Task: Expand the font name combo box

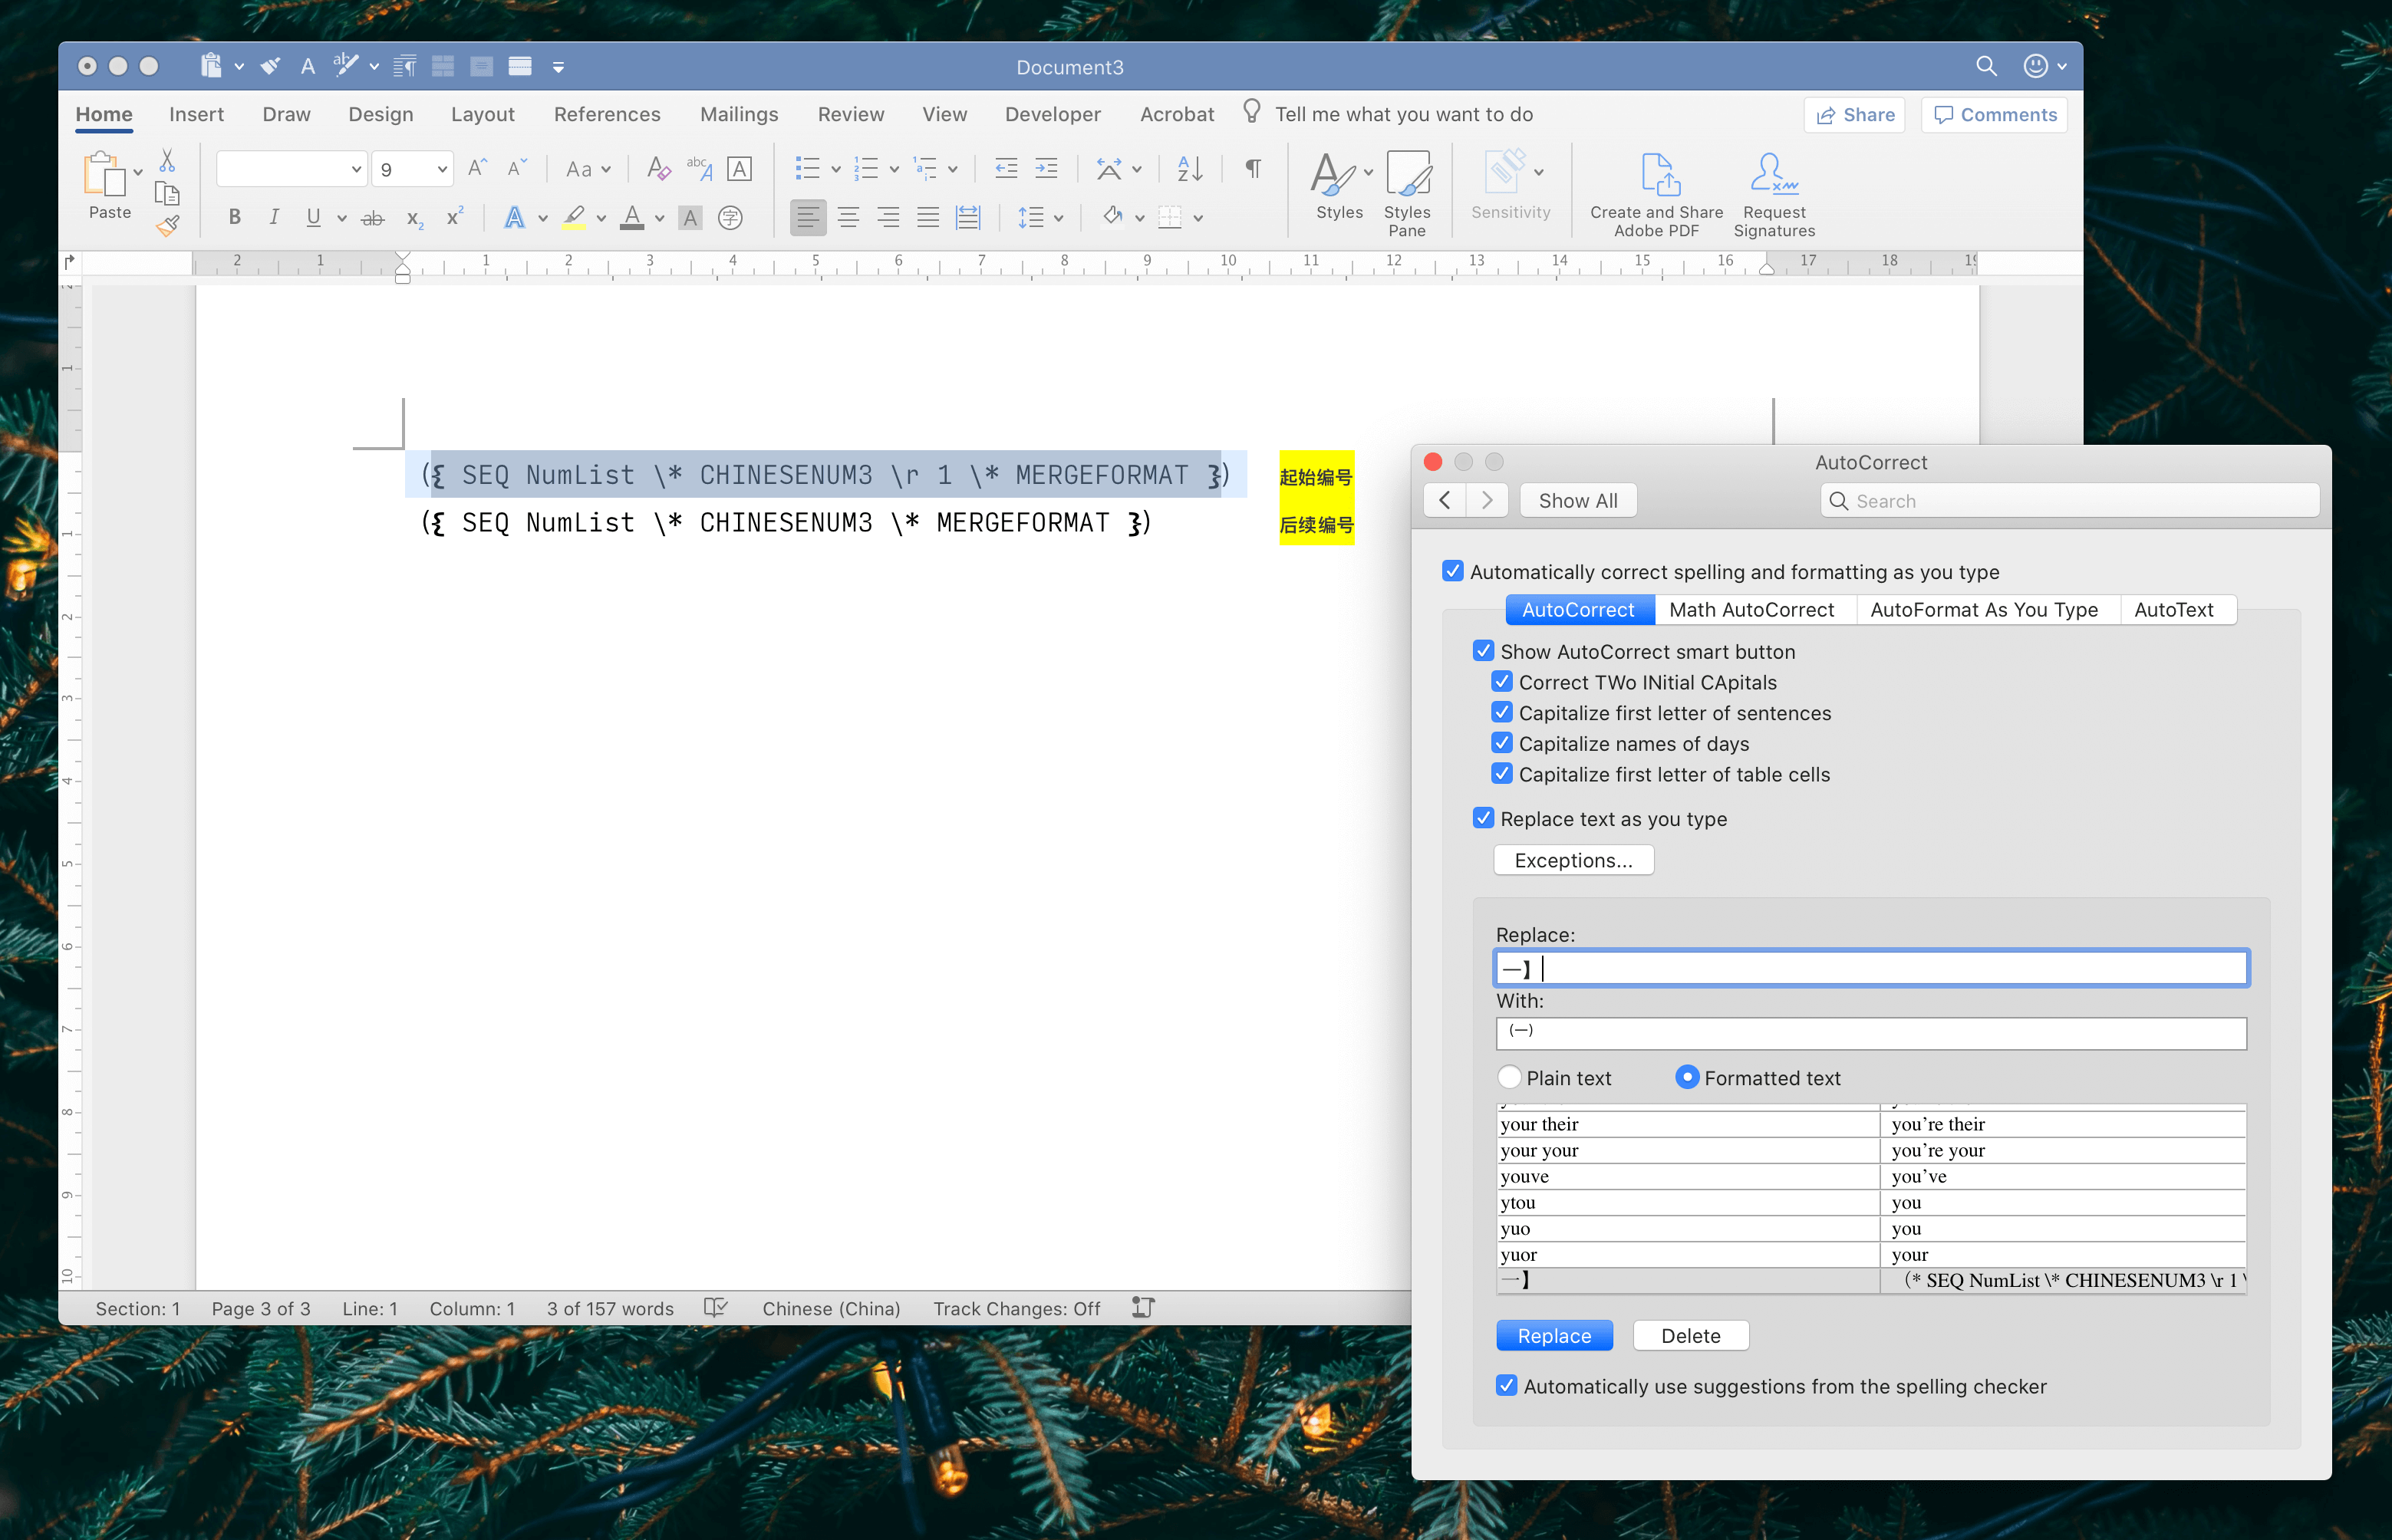Action: 355,170
